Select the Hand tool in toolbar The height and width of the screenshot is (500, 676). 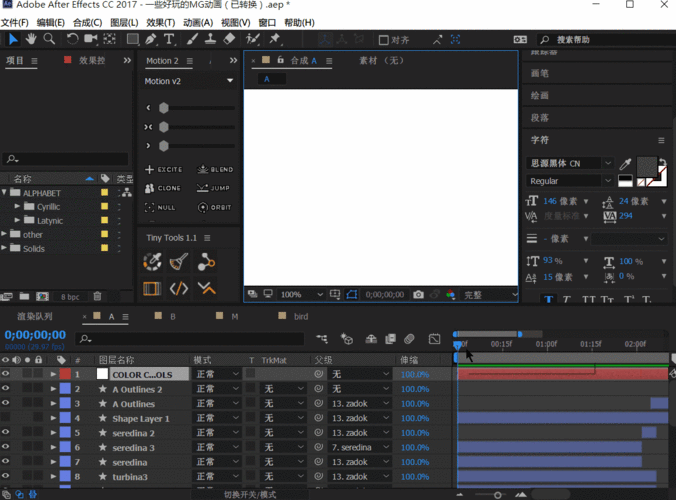click(31, 39)
